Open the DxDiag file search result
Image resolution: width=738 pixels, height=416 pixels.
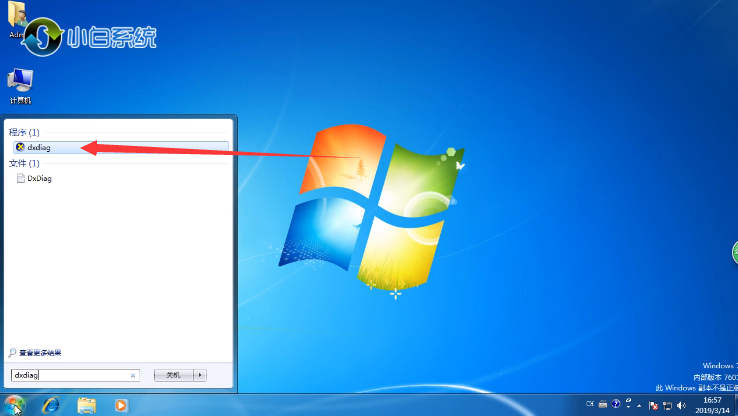coord(34,178)
